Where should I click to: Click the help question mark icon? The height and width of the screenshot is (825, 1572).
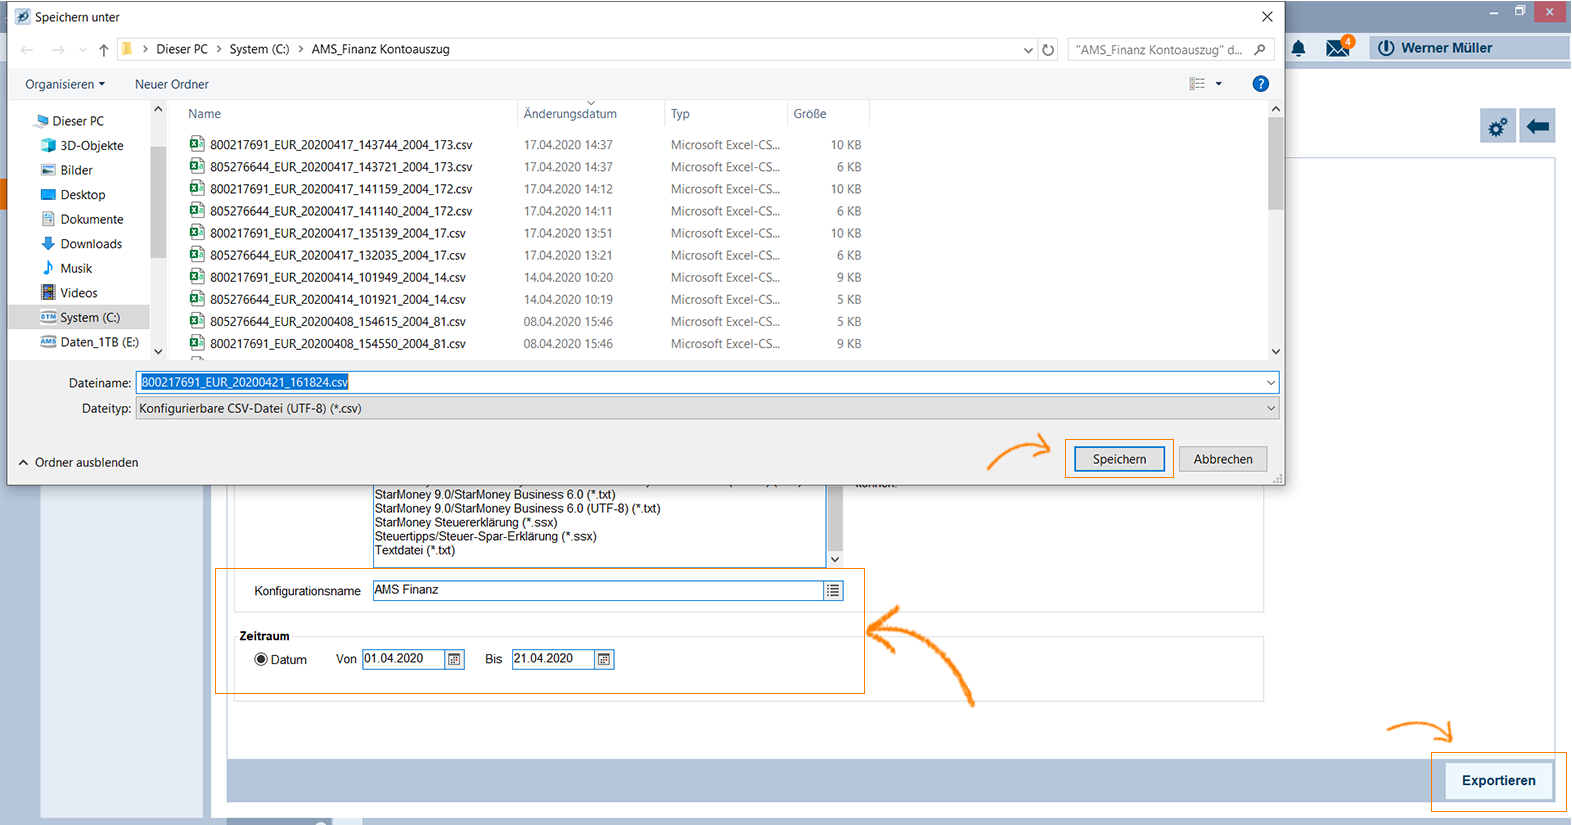pyautogui.click(x=1260, y=84)
